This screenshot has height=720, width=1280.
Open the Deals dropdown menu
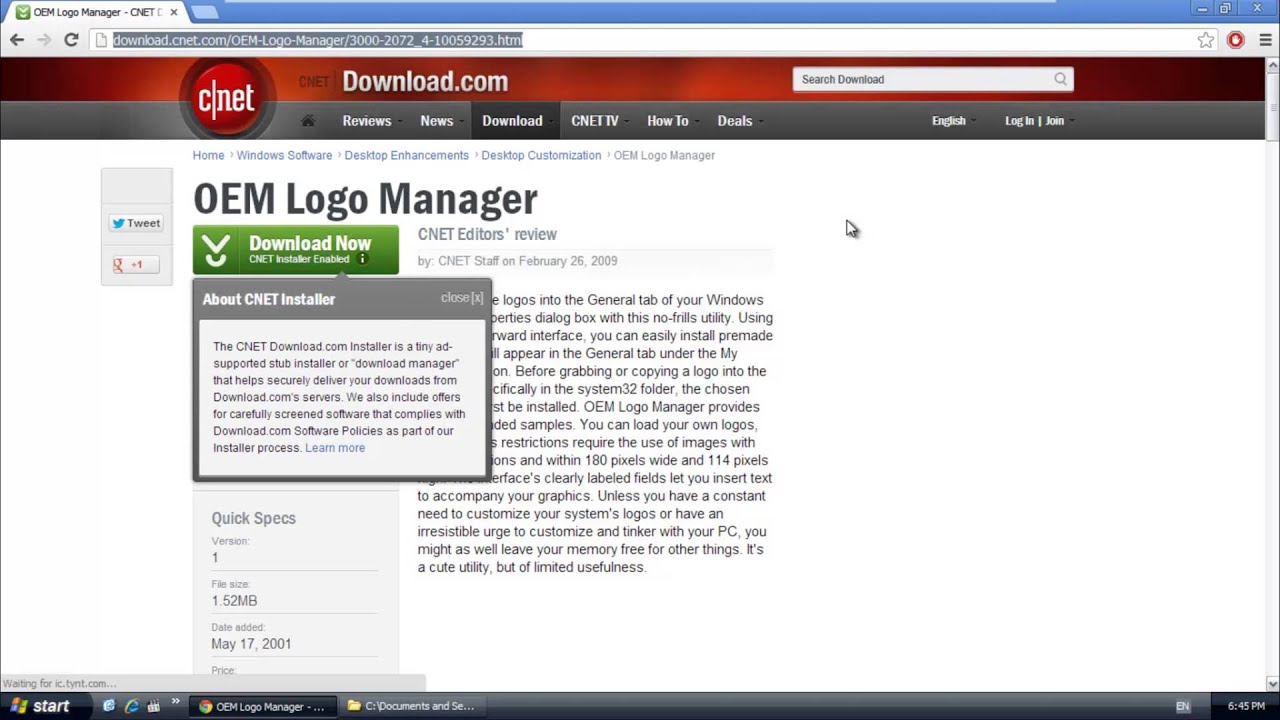(739, 121)
